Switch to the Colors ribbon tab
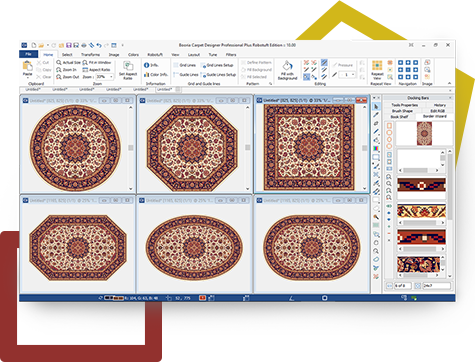The width and height of the screenshot is (475, 362). point(133,55)
